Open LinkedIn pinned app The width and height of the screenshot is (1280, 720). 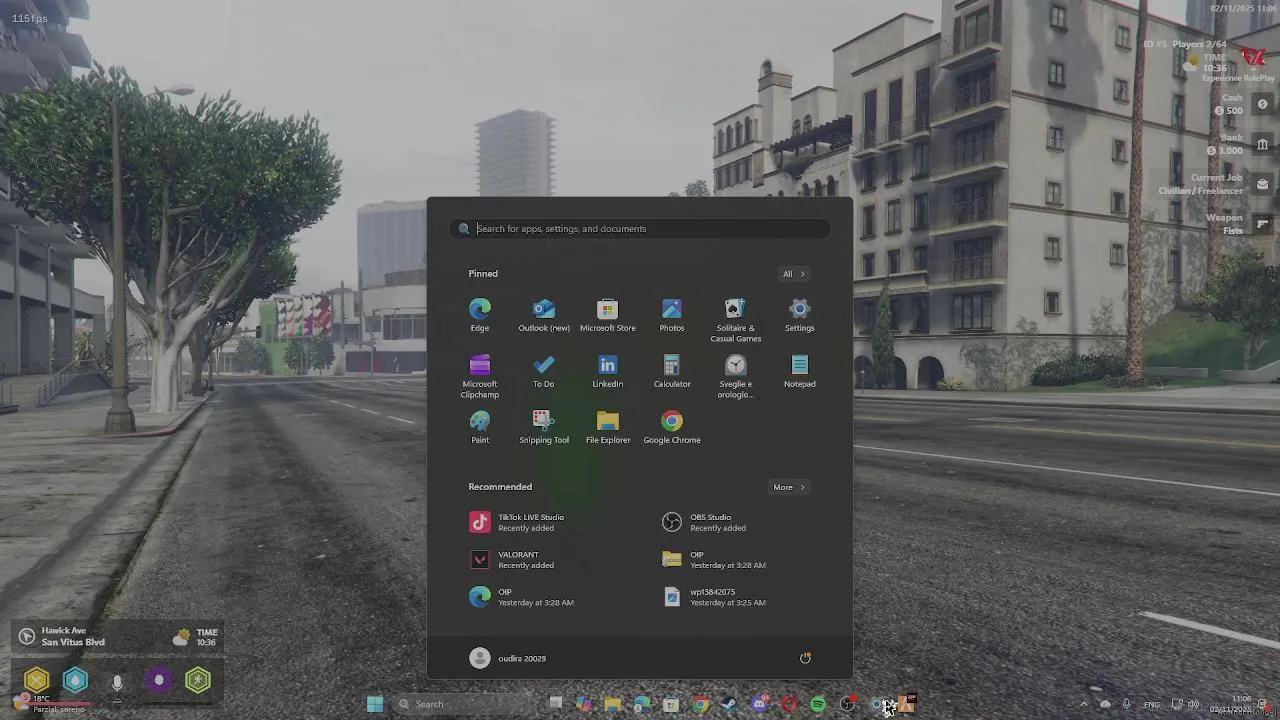pos(608,371)
